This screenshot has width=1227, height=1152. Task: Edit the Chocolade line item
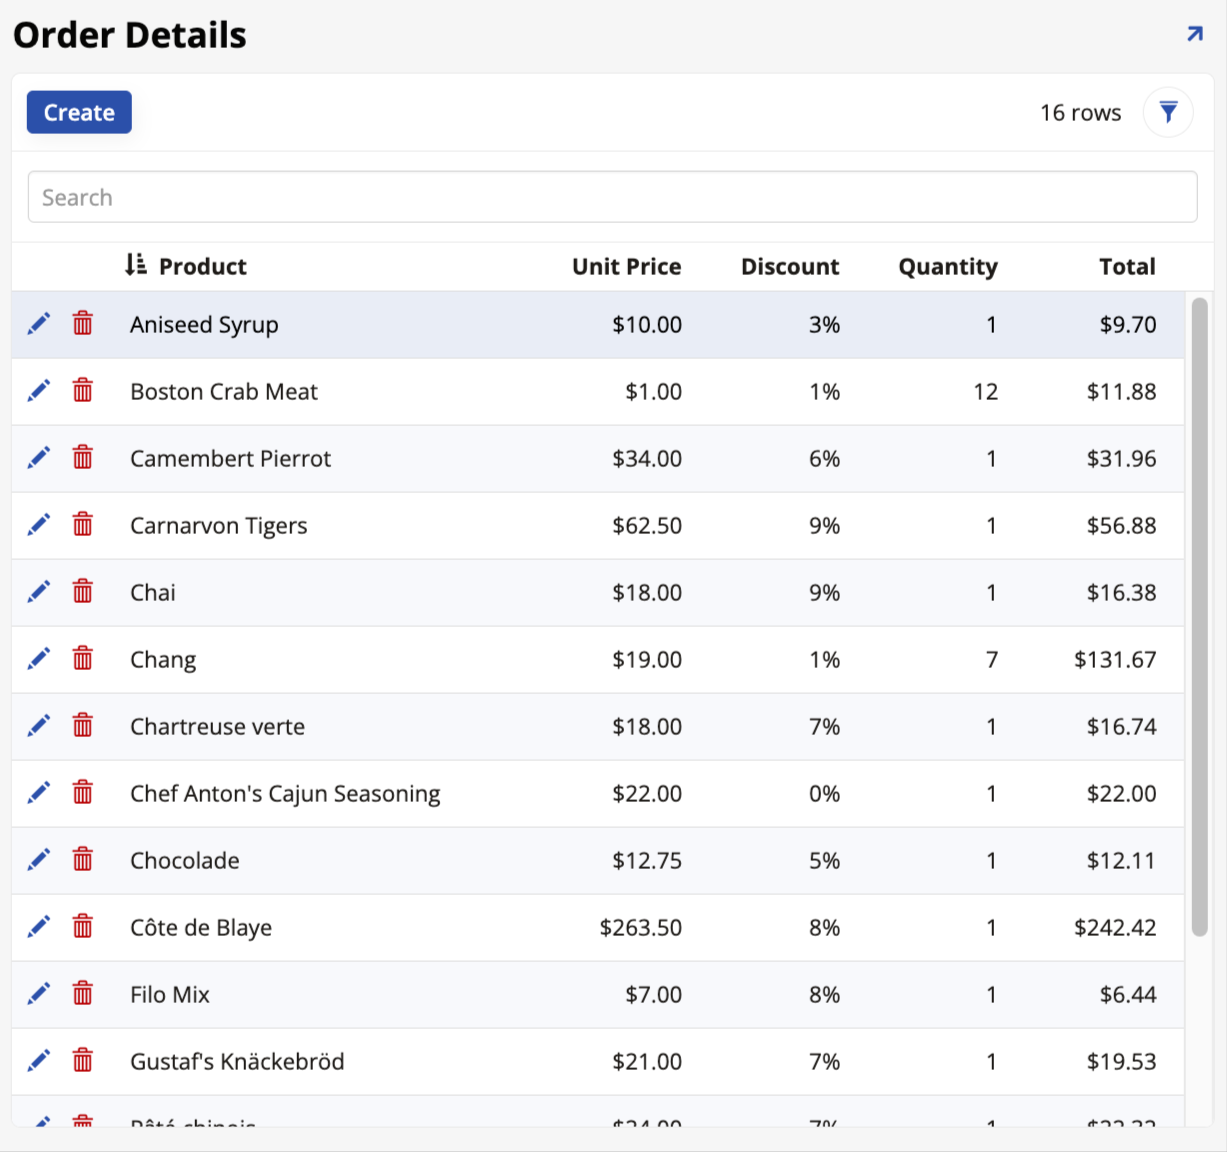38,859
